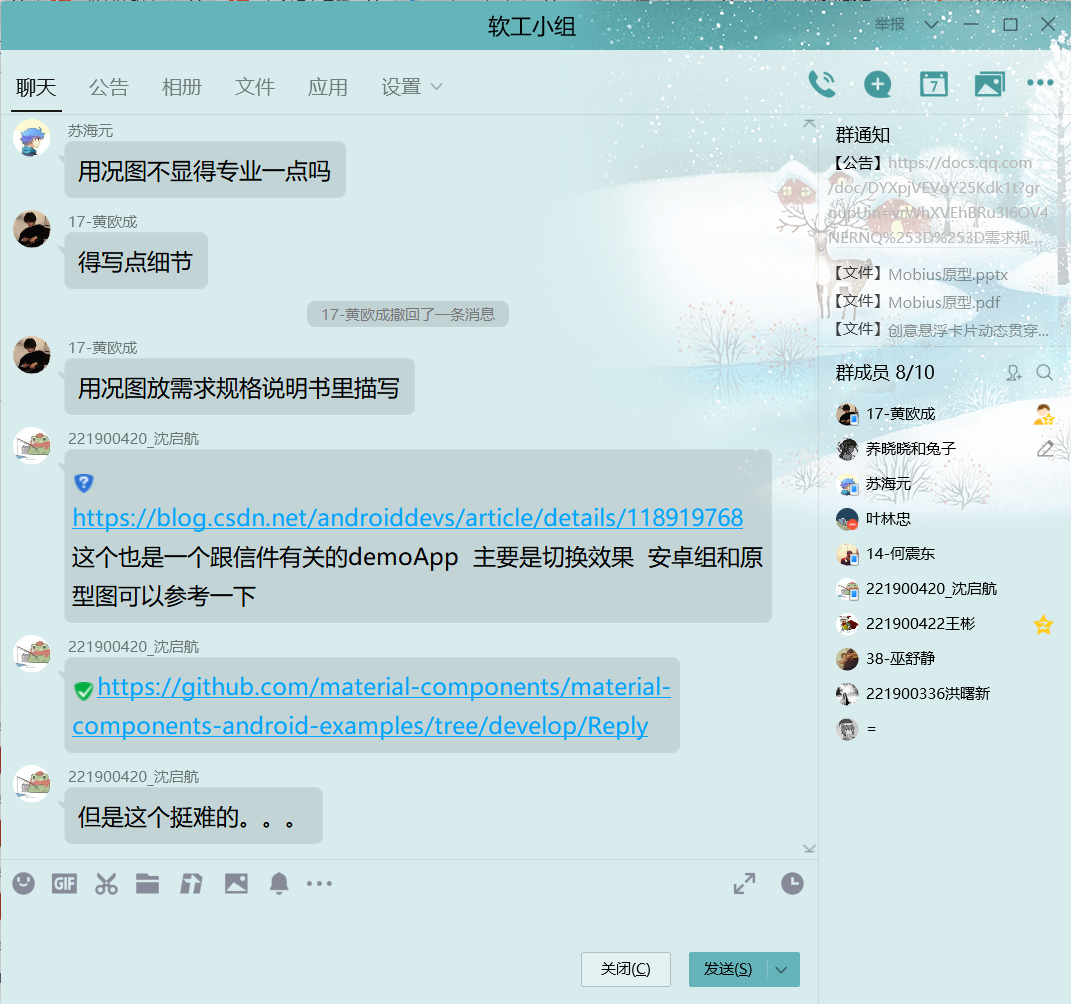
Task: Select member 221900336洪曙新 in the list
Action: [945, 694]
